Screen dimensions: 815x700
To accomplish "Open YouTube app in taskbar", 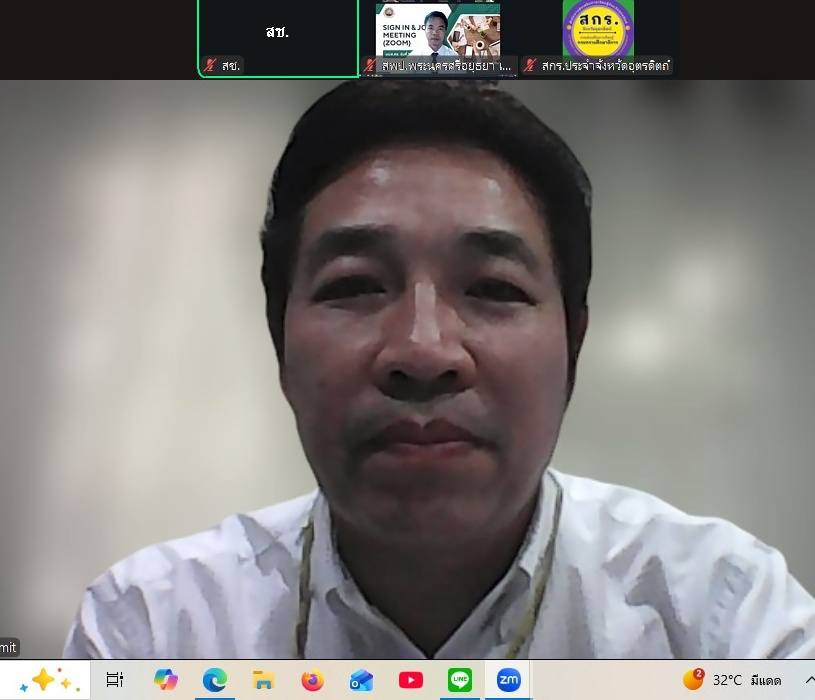I will (410, 680).
